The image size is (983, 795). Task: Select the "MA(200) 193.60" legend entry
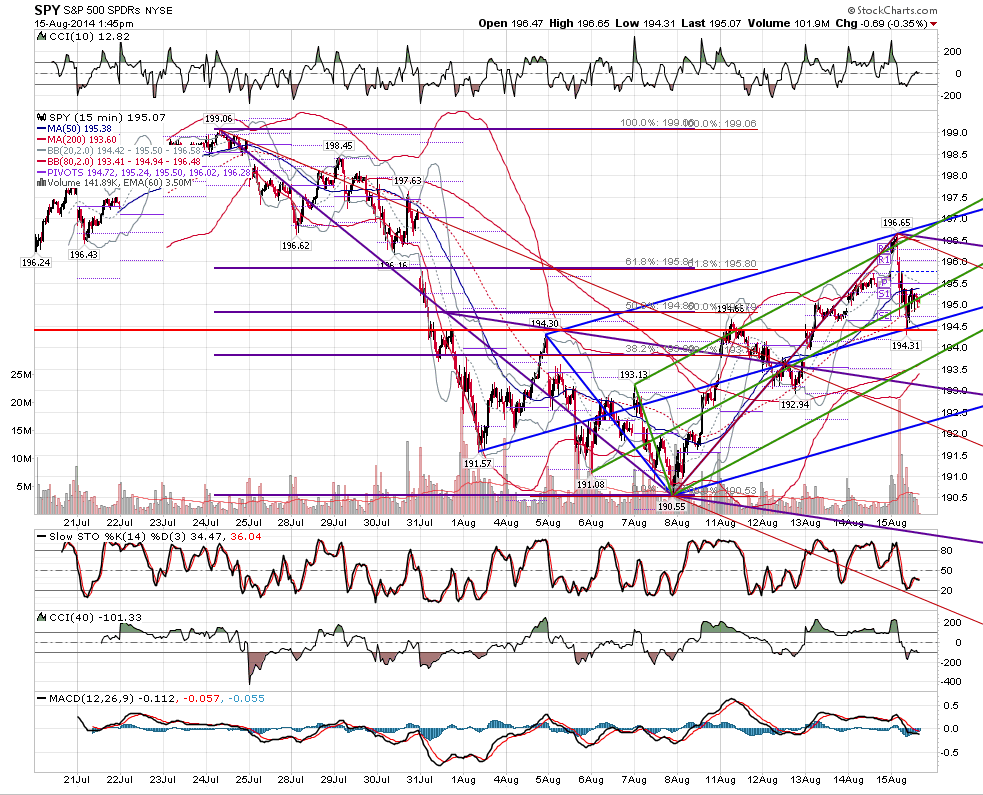coord(80,139)
